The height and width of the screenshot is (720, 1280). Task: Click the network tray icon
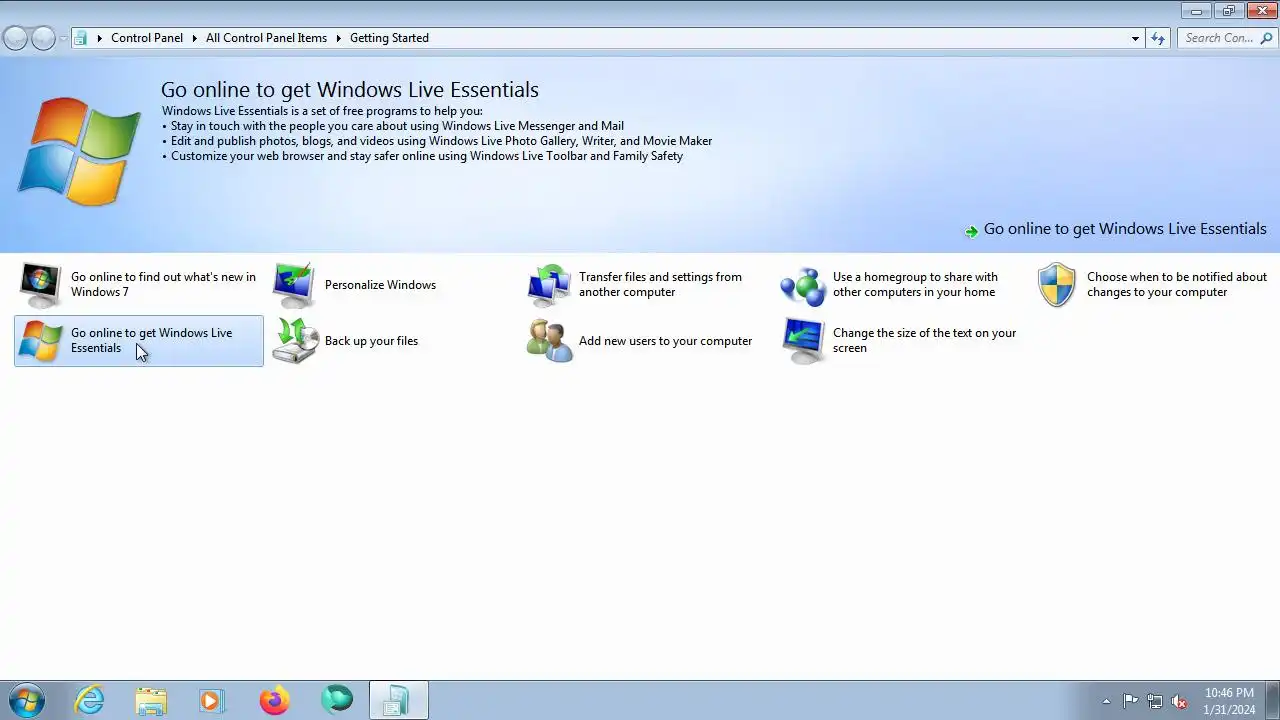tap(1155, 701)
